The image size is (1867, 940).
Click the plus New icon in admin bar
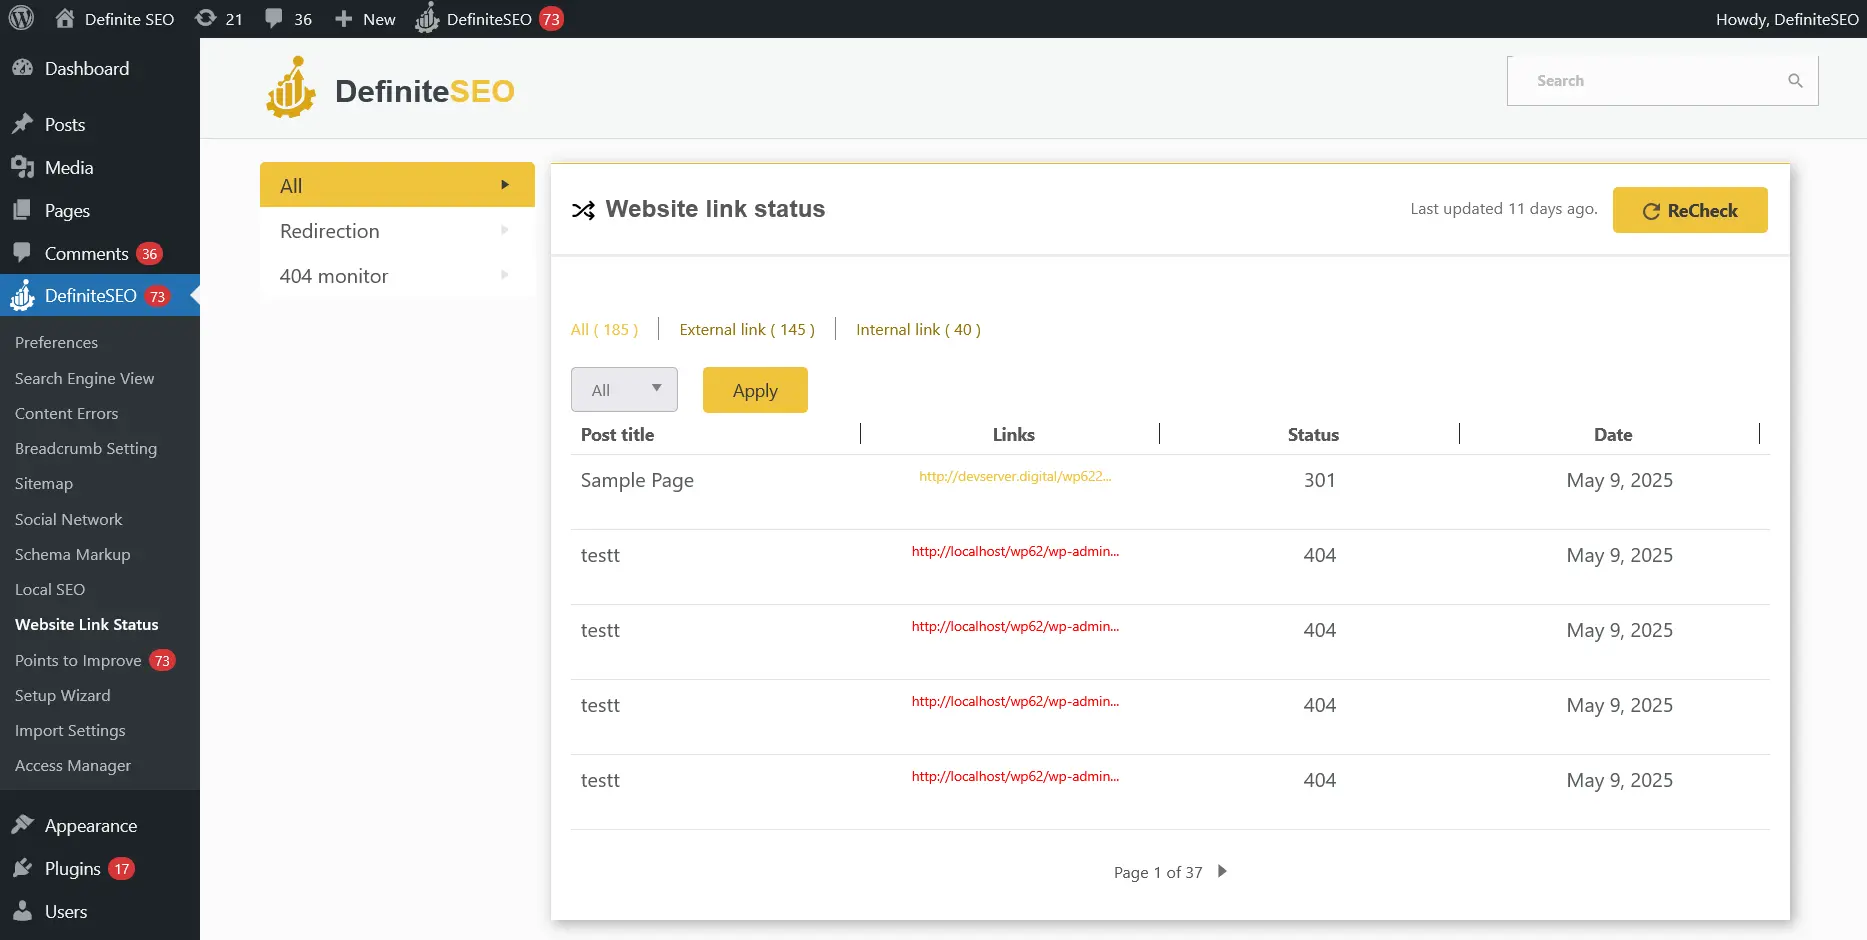tap(343, 19)
